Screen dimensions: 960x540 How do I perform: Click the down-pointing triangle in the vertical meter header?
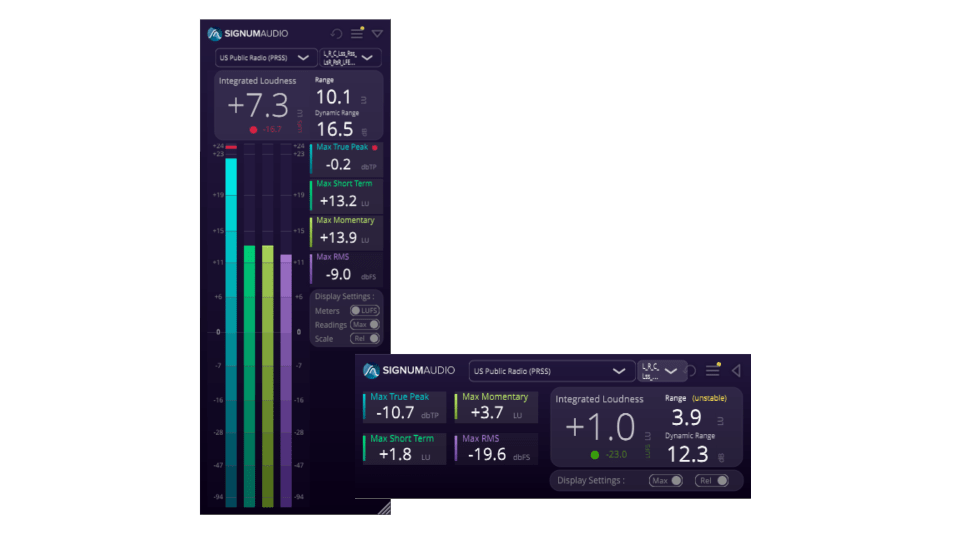(377, 33)
